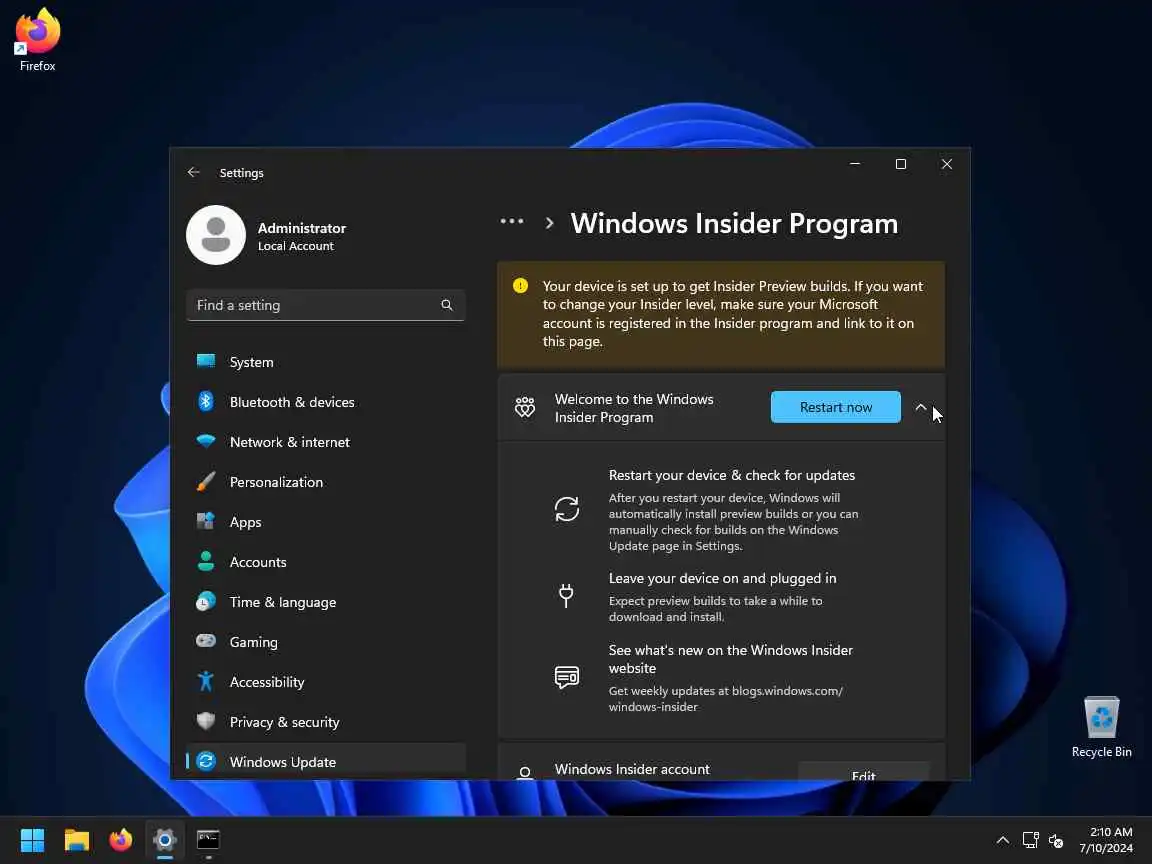Screen dimensions: 1152x864
Task: Click the Administrator profile avatar
Action: [x=216, y=235]
